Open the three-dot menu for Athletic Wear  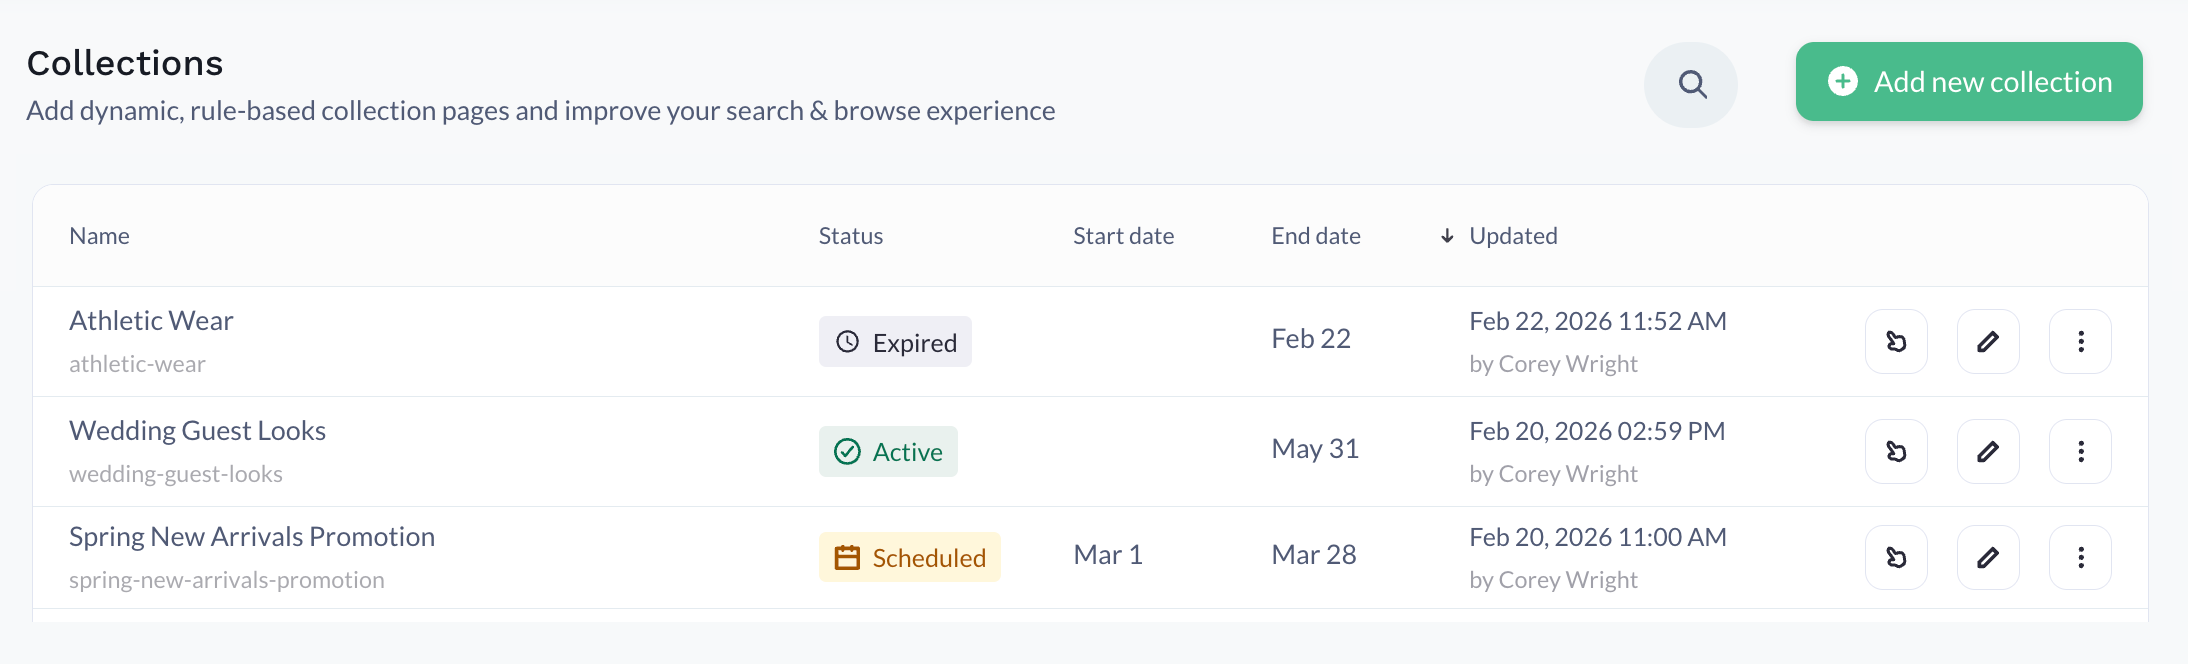pyautogui.click(x=2080, y=342)
